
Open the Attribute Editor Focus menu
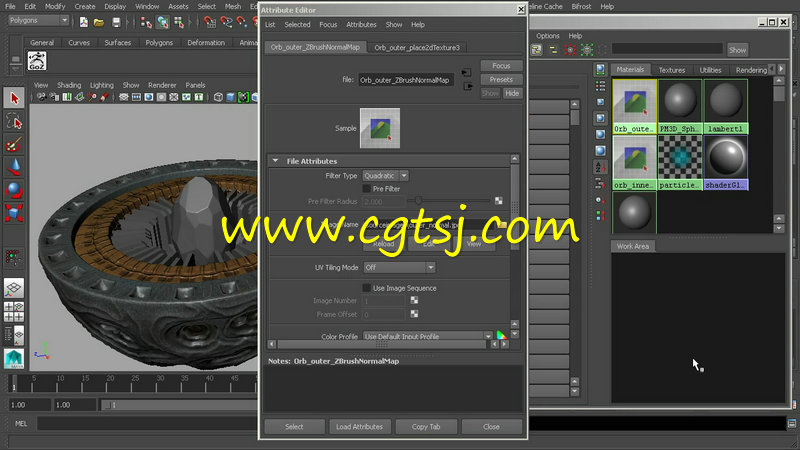(328, 24)
